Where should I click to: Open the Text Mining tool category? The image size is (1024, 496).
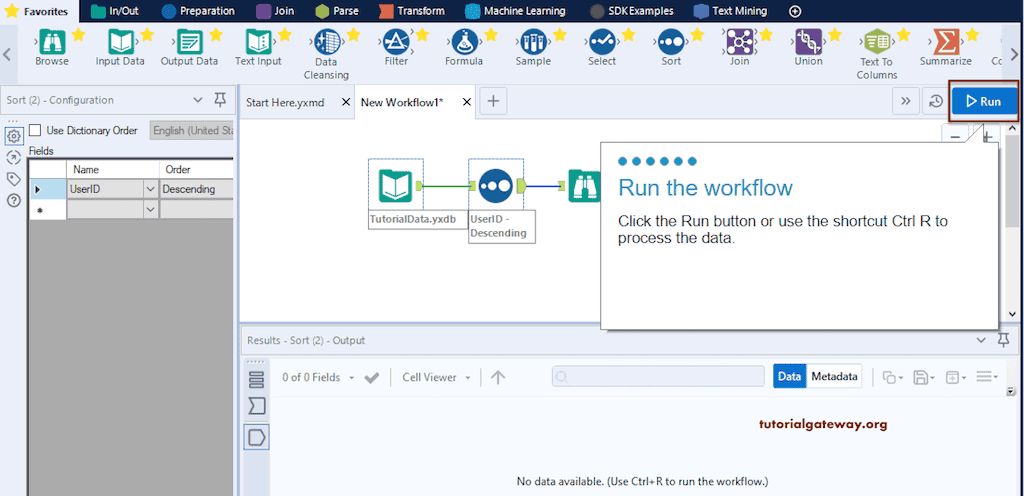point(730,10)
